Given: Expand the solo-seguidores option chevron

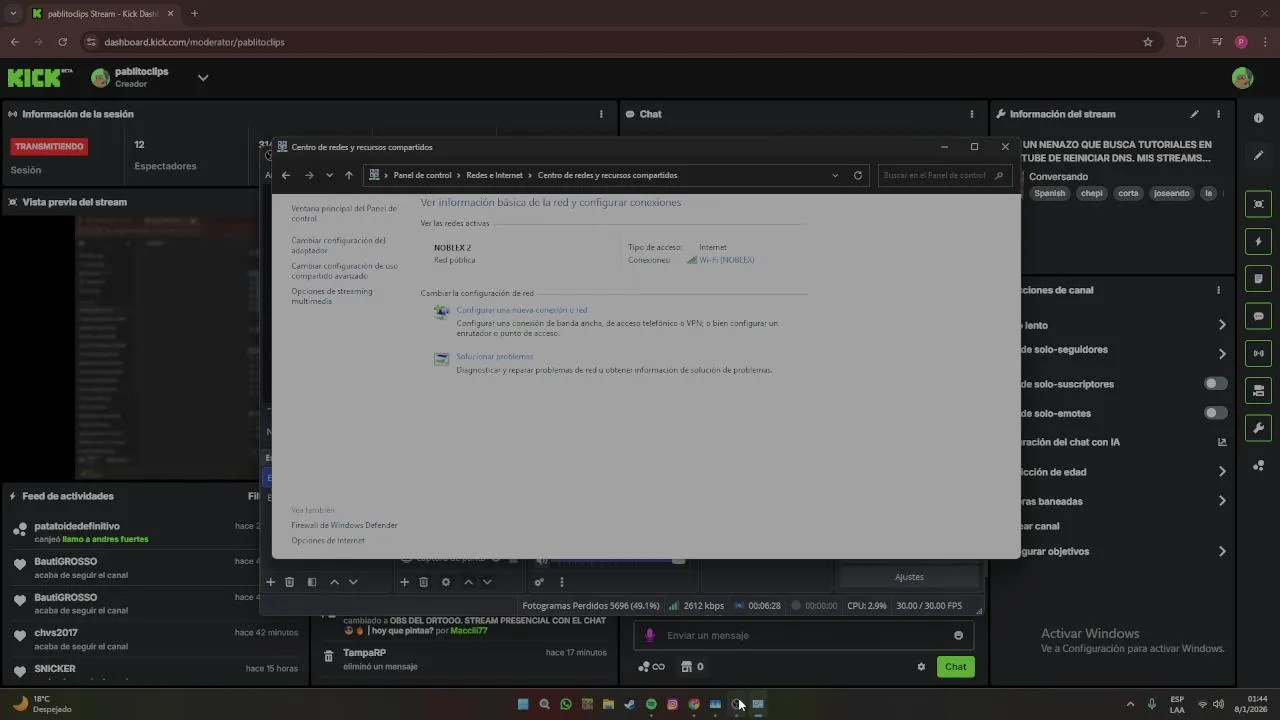Looking at the screenshot, I should (x=1222, y=354).
